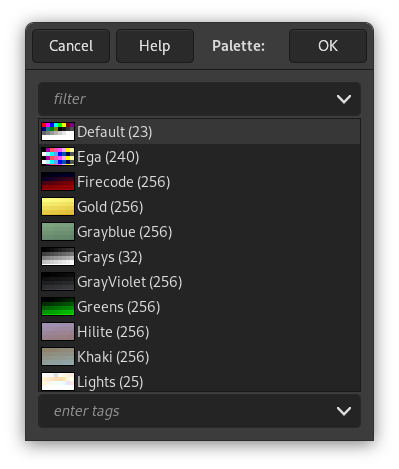Select the Greens palette preview thumbnail

(x=58, y=307)
